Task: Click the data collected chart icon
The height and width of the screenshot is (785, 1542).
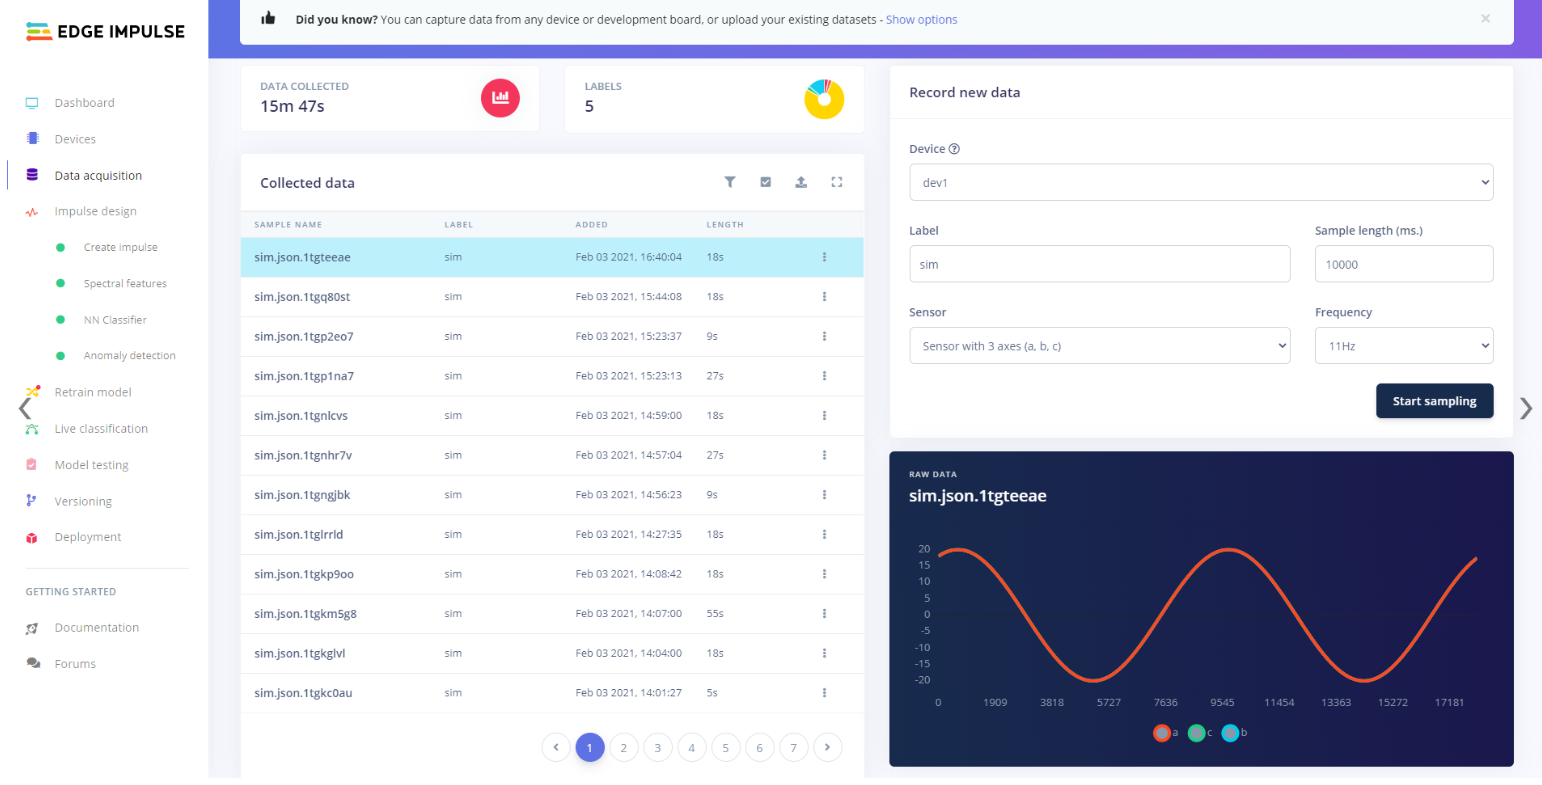Action: coord(500,97)
